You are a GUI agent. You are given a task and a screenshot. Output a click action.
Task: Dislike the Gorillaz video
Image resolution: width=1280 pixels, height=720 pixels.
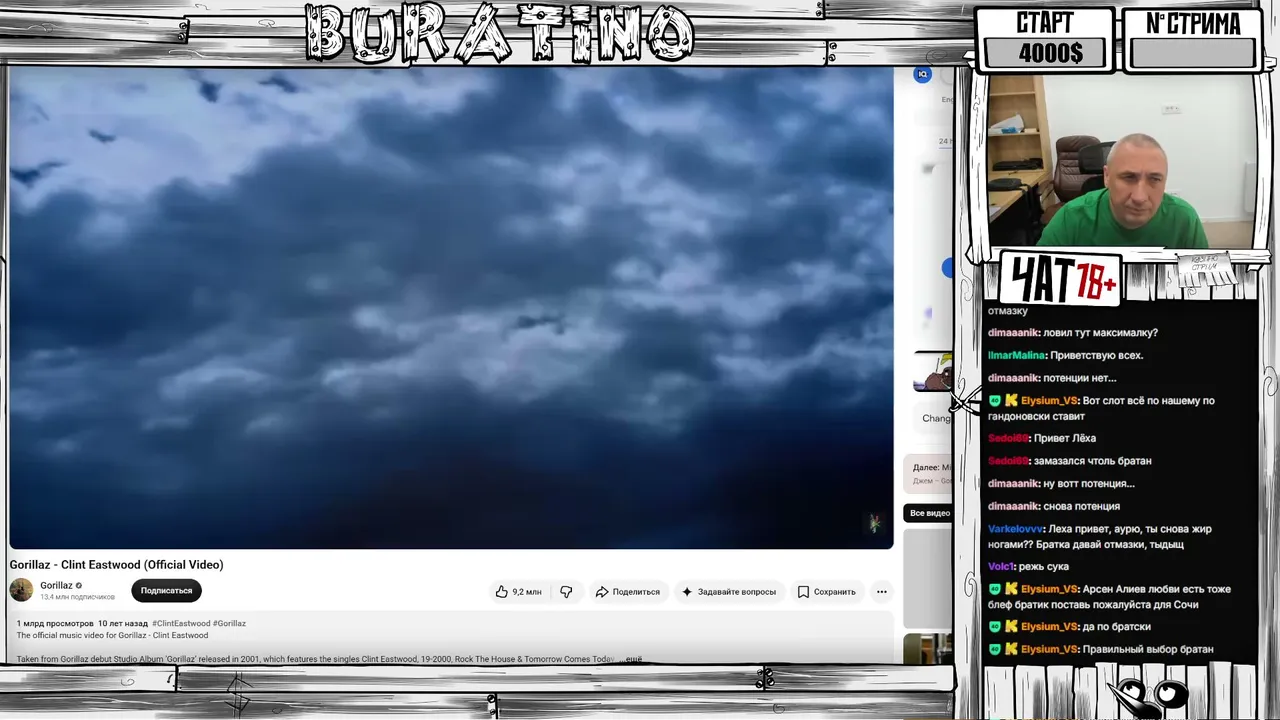tap(566, 592)
